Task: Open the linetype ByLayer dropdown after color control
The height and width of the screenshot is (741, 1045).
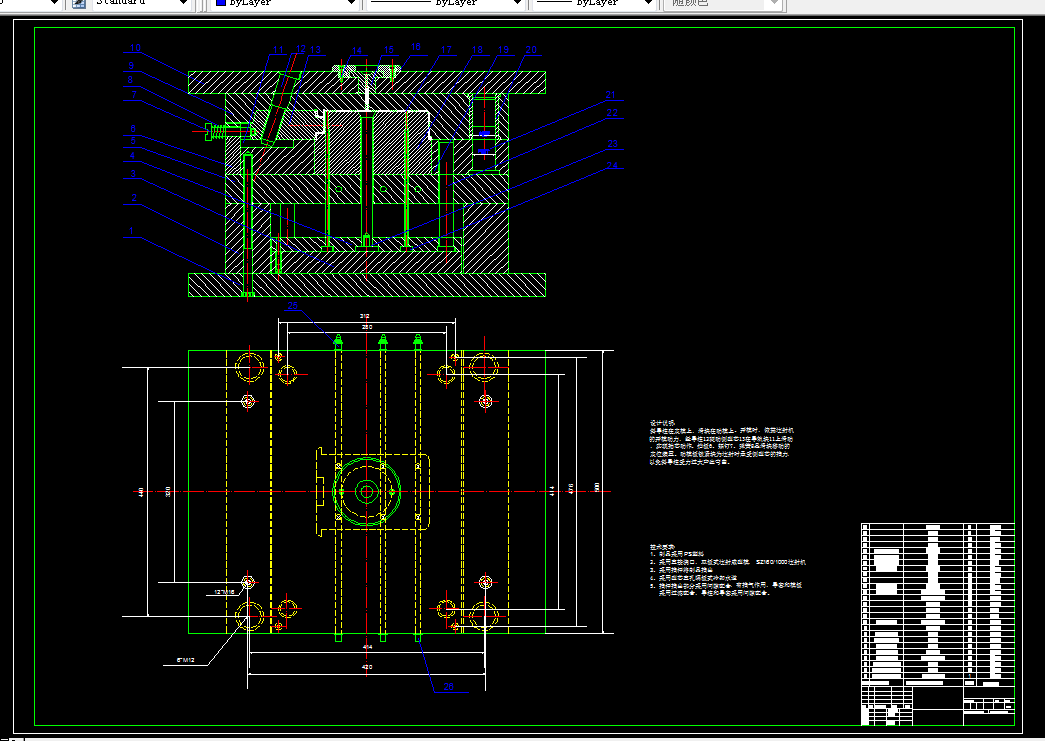Action: pyautogui.click(x=517, y=3)
